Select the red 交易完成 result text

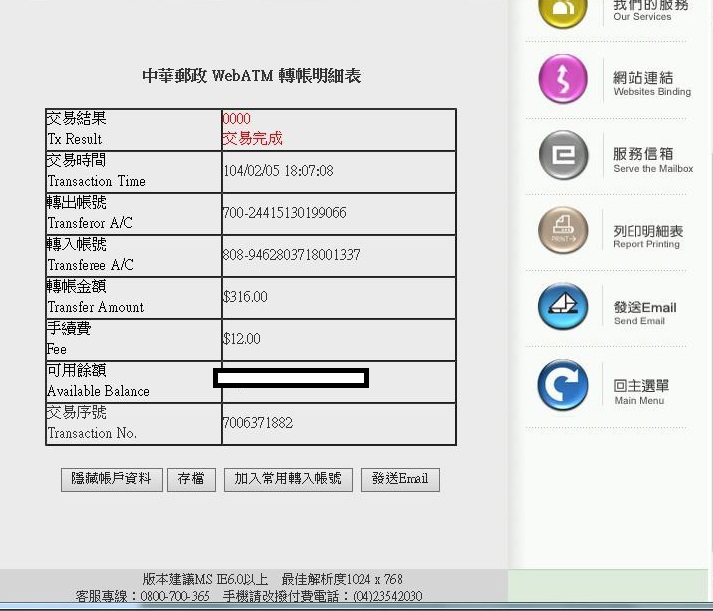click(252, 138)
